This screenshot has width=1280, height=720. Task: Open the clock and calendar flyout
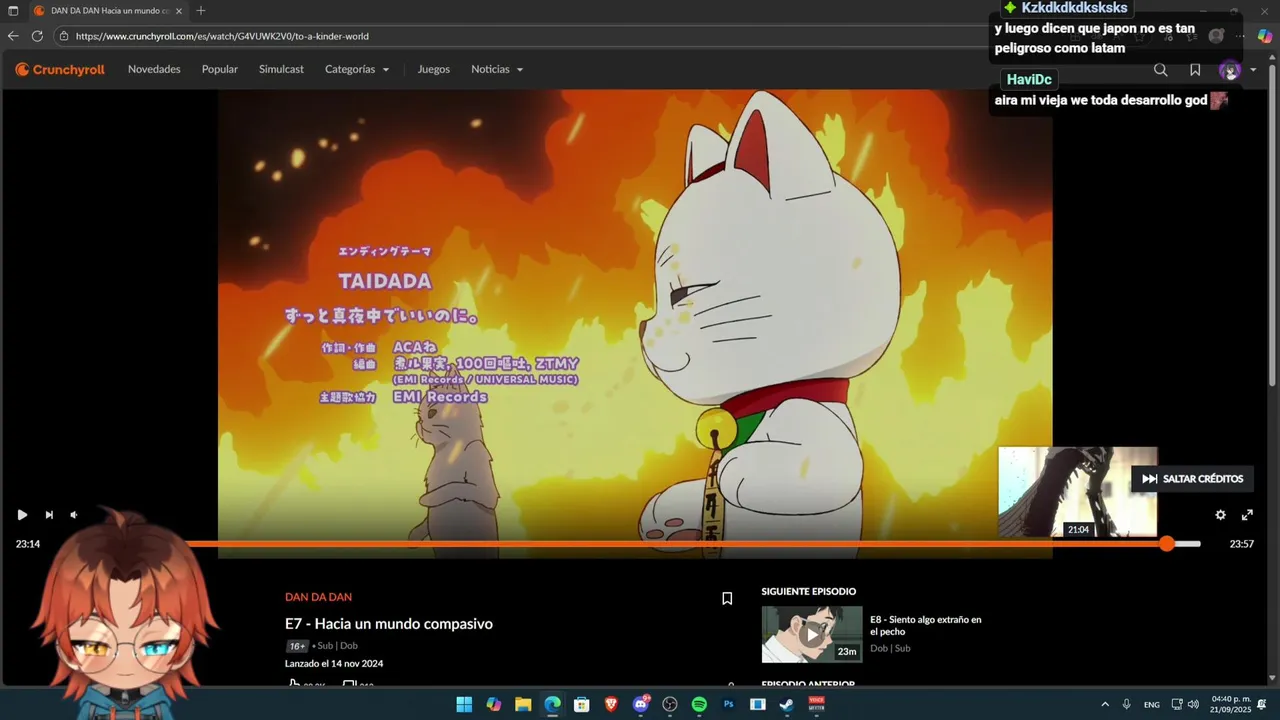tap(1231, 704)
